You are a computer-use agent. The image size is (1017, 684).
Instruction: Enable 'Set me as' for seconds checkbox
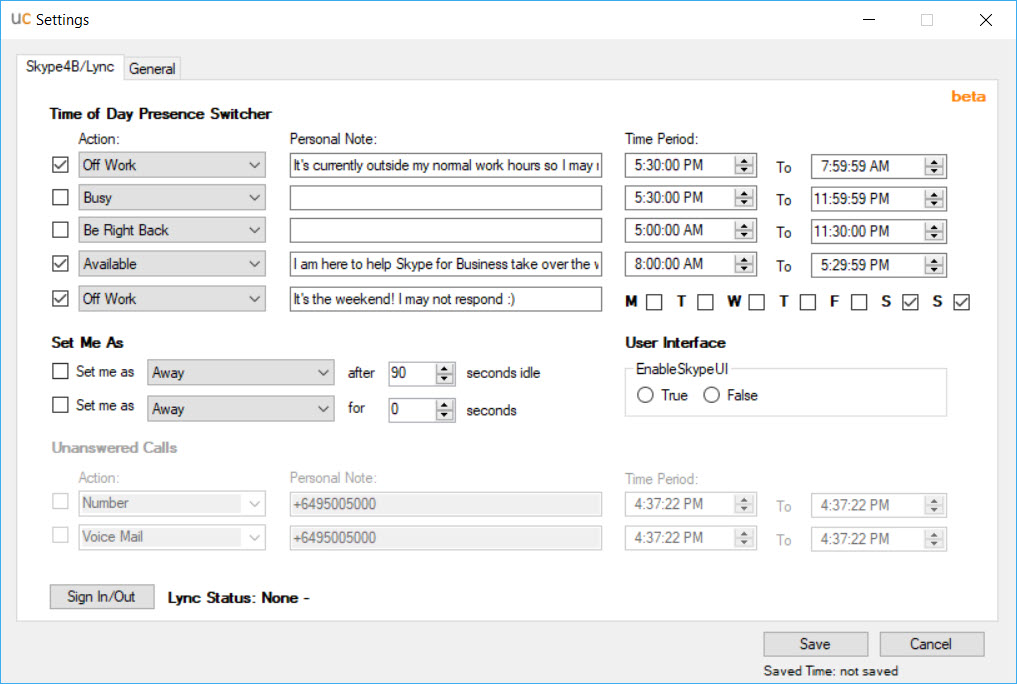point(60,405)
